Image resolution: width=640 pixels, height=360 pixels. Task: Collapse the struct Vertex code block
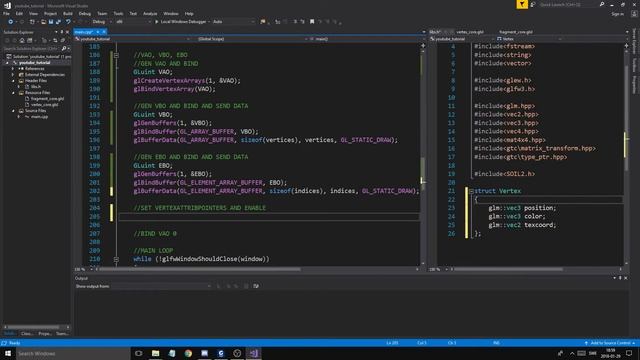click(x=471, y=191)
